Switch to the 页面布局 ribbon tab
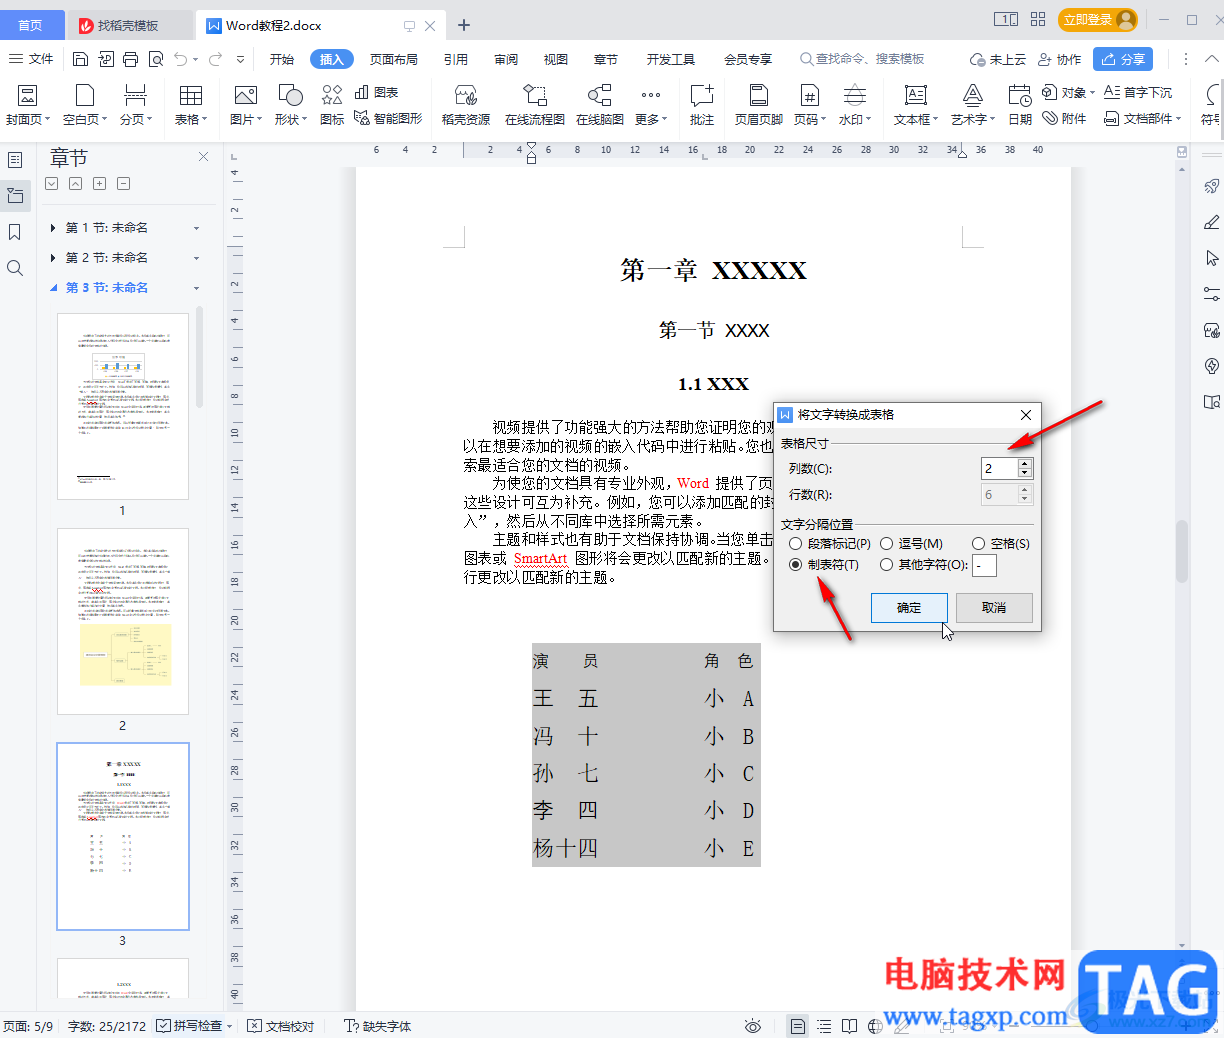Viewport: 1224px width, 1038px height. [x=394, y=59]
